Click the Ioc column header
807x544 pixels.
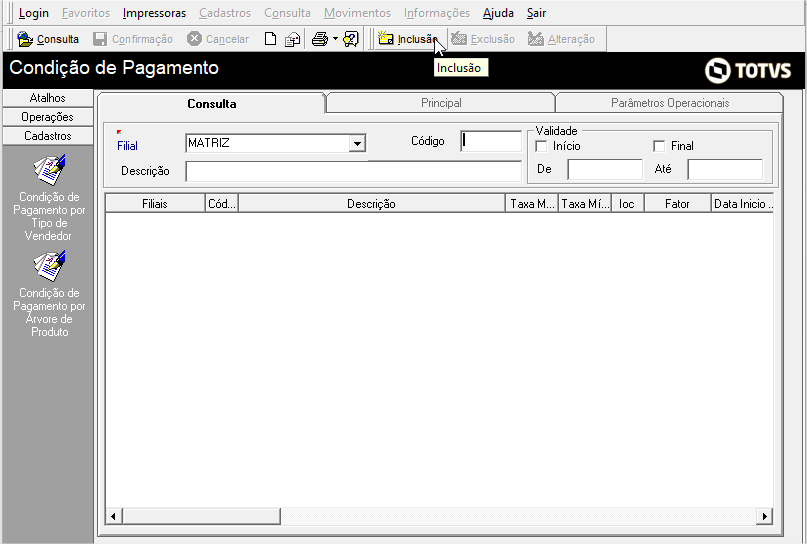pyautogui.click(x=627, y=204)
